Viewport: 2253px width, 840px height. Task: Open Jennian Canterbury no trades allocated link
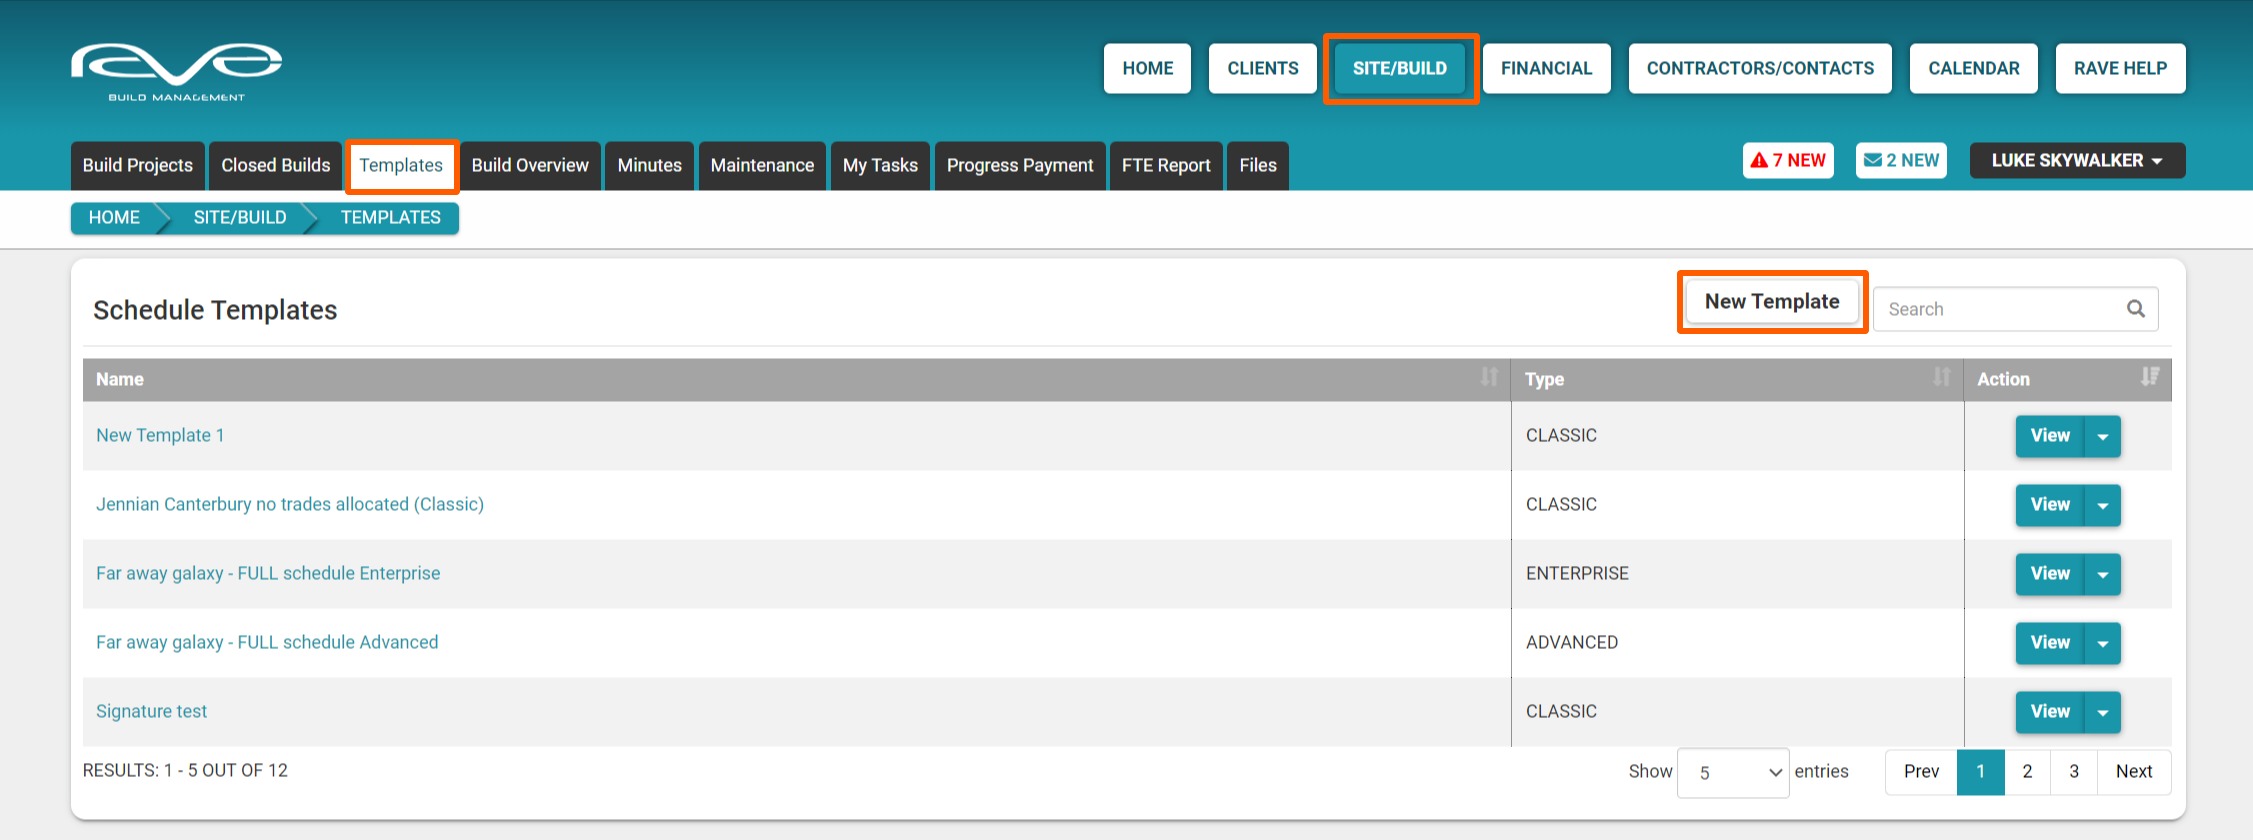coord(290,504)
